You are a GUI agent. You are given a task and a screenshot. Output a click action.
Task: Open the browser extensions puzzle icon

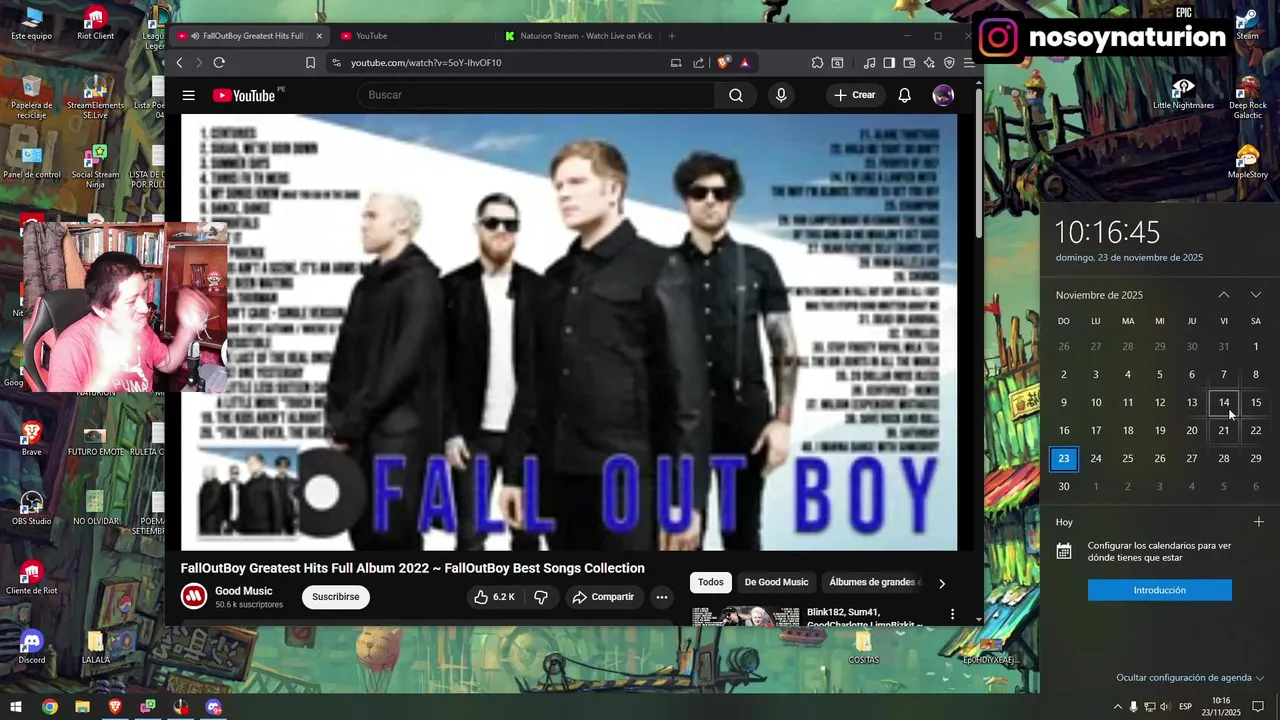point(817,63)
